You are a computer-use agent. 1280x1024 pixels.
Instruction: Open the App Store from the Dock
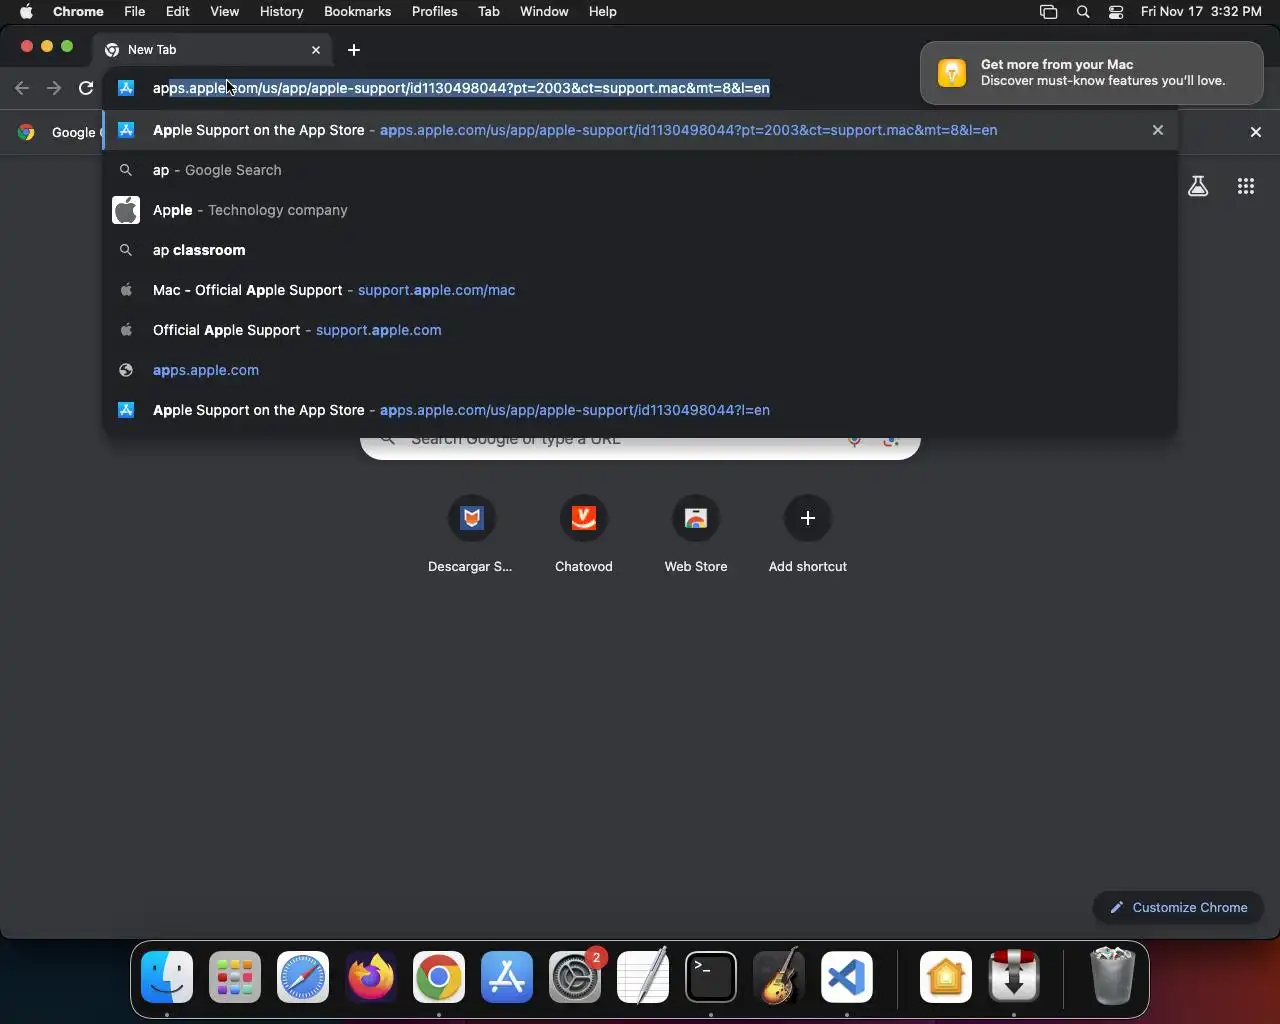tap(507, 977)
